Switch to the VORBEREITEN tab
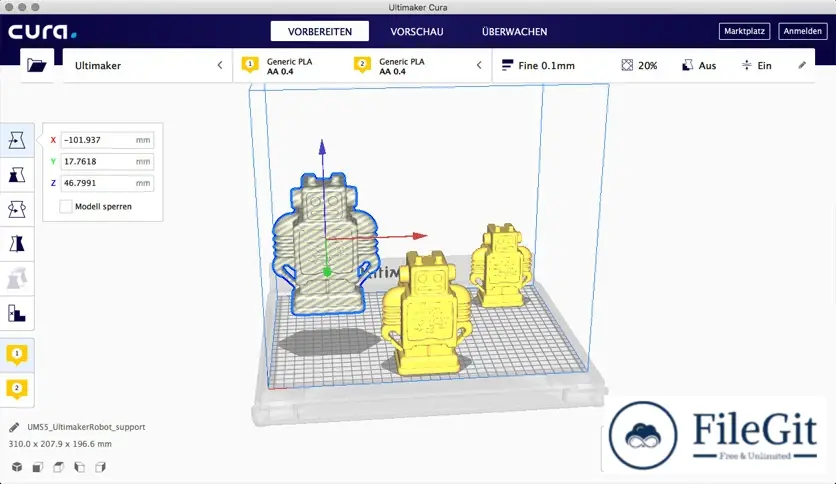The image size is (836, 484). pos(320,31)
